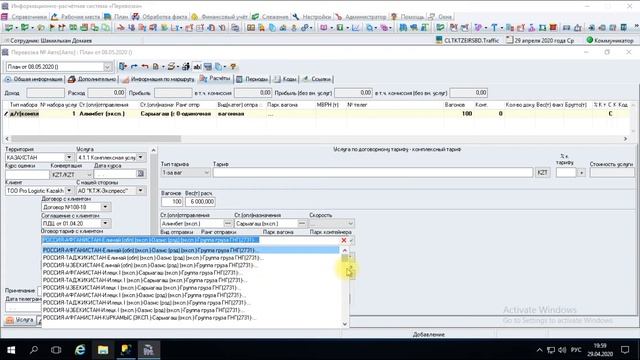This screenshot has width=640, height=360.
Task: Select the Услуга tab at bottom left
Action: point(20,320)
